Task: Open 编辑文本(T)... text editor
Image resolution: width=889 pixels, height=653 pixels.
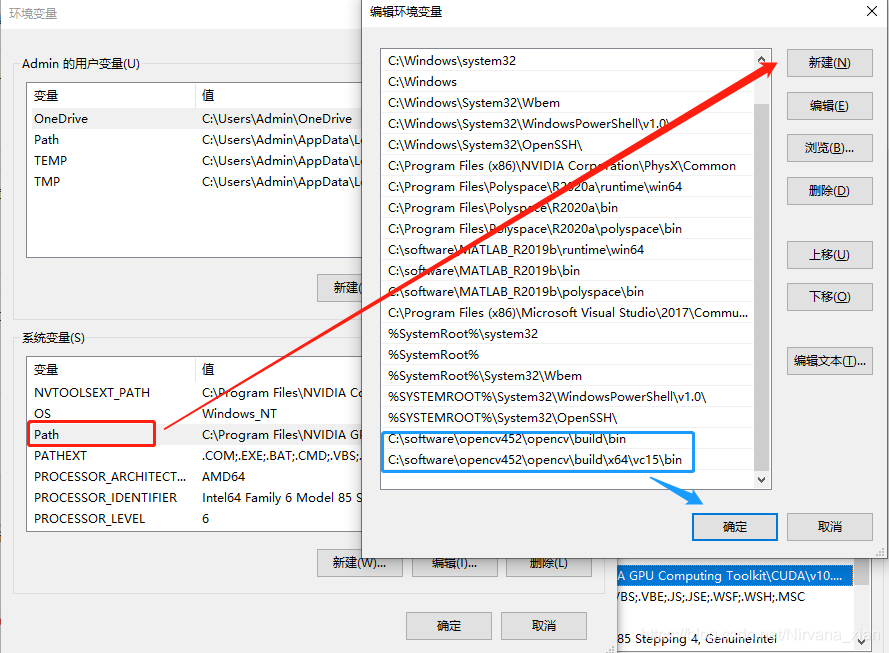Action: (829, 361)
